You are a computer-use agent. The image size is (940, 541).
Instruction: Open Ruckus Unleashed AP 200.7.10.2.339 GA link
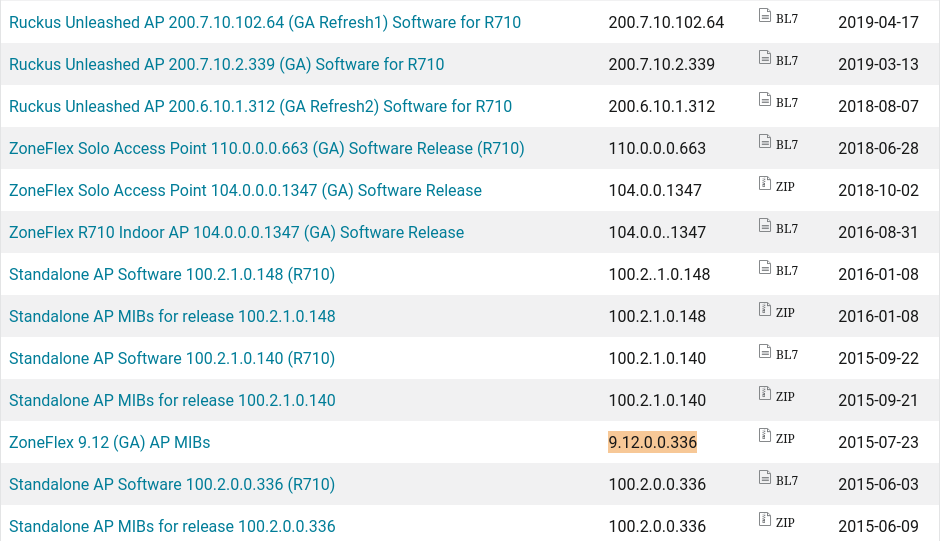point(227,64)
